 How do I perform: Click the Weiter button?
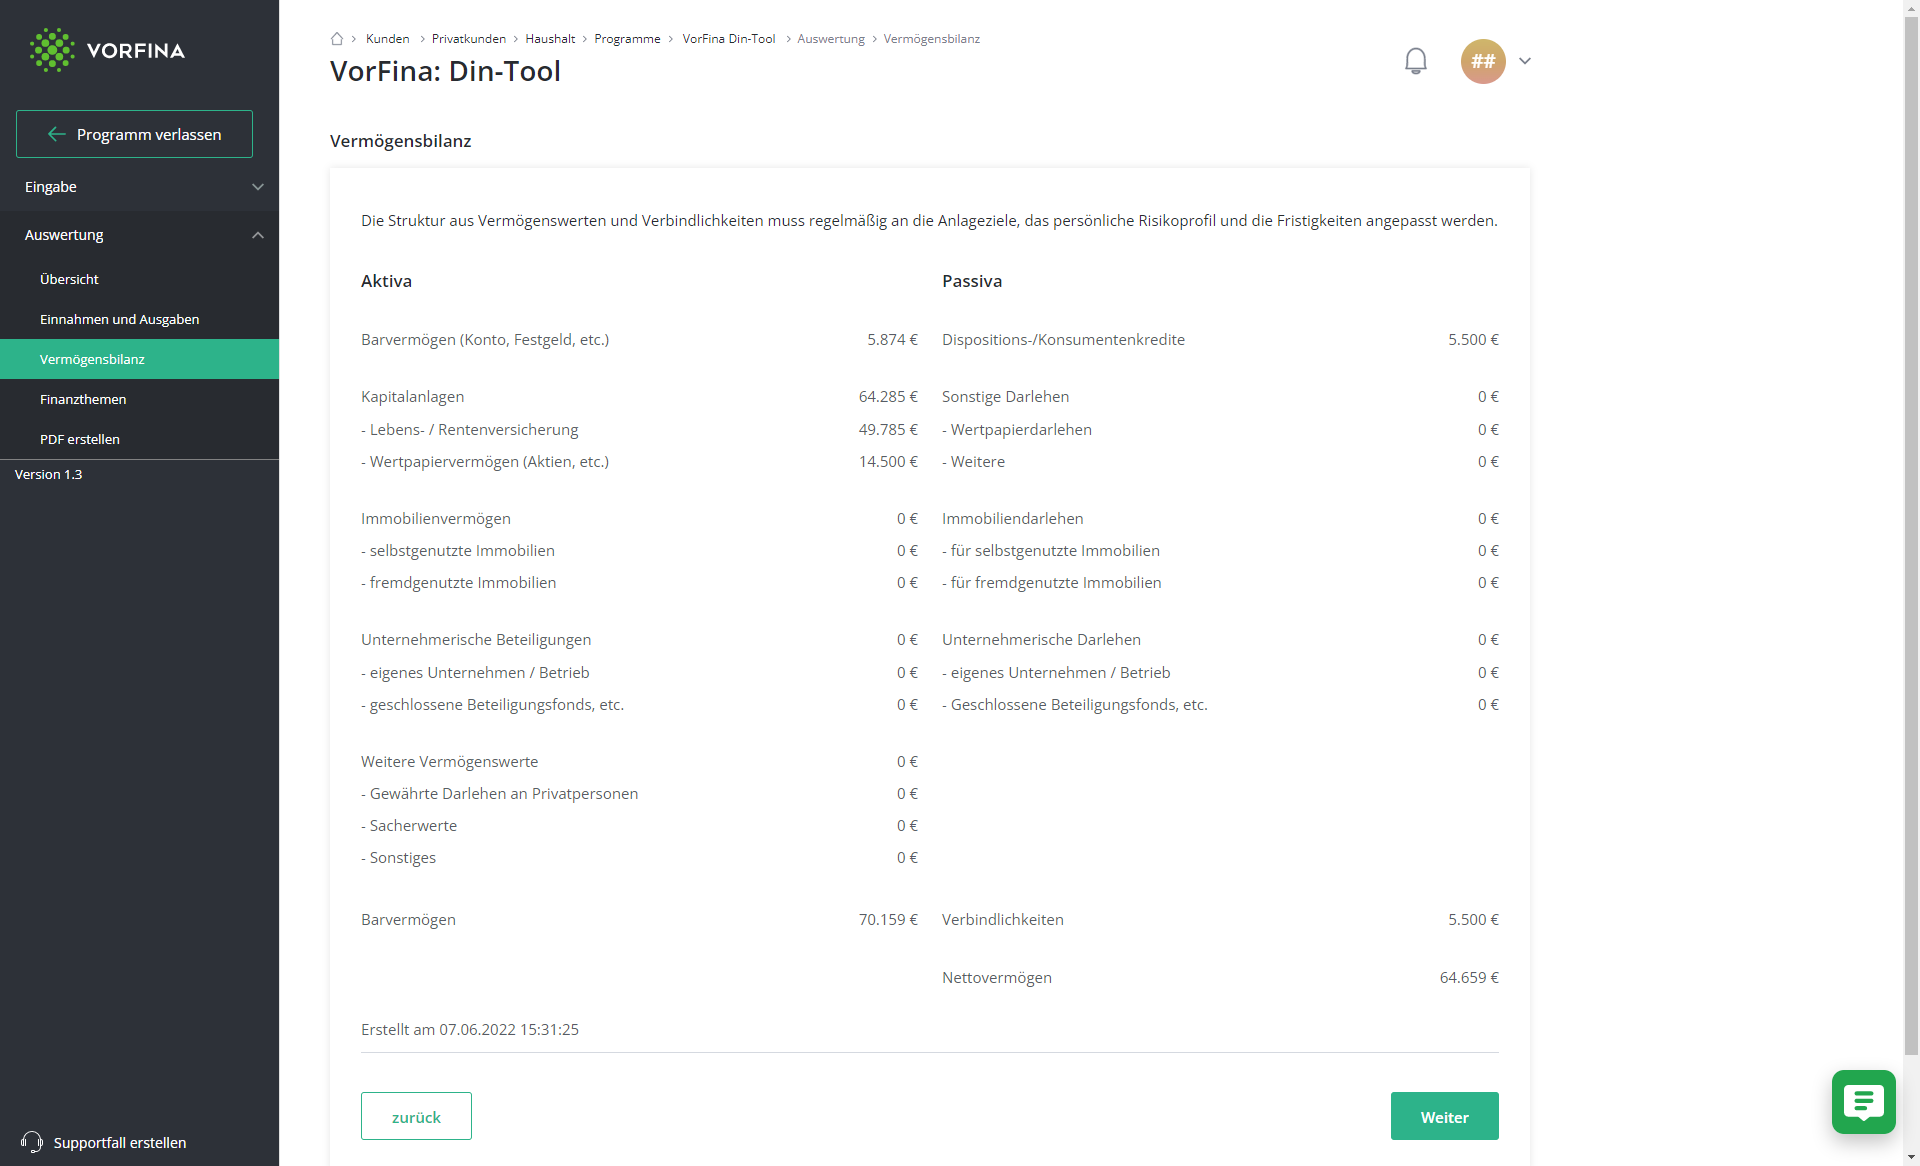click(1444, 1116)
